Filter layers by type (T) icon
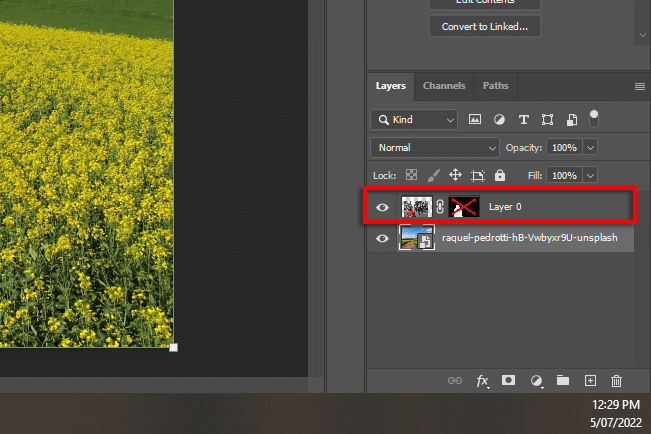Viewport: 651px width, 434px height. pyautogui.click(x=523, y=119)
